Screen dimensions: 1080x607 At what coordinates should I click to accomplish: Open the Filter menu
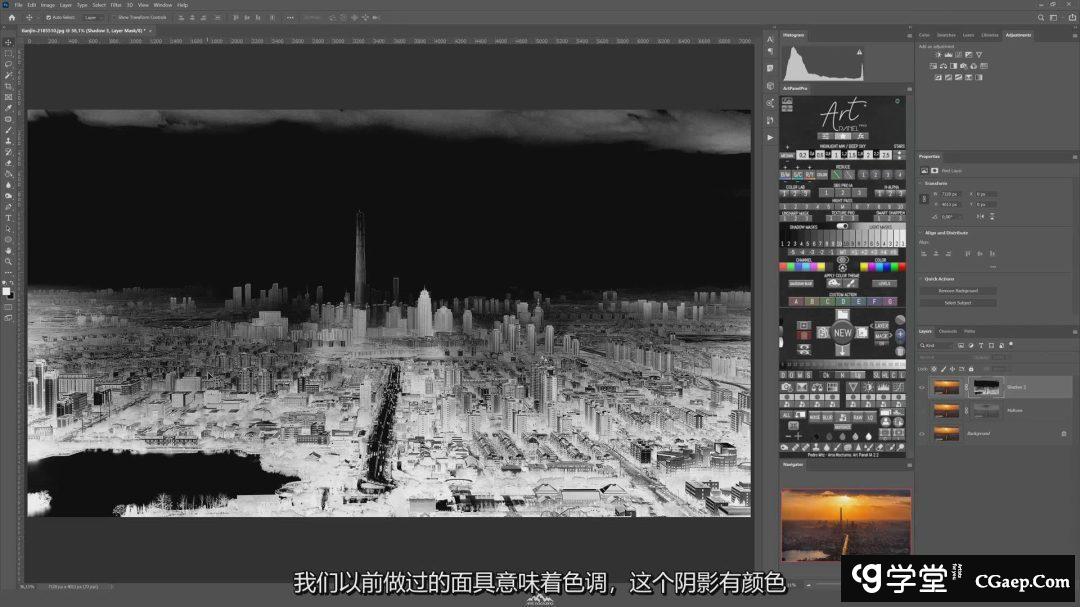116,5
